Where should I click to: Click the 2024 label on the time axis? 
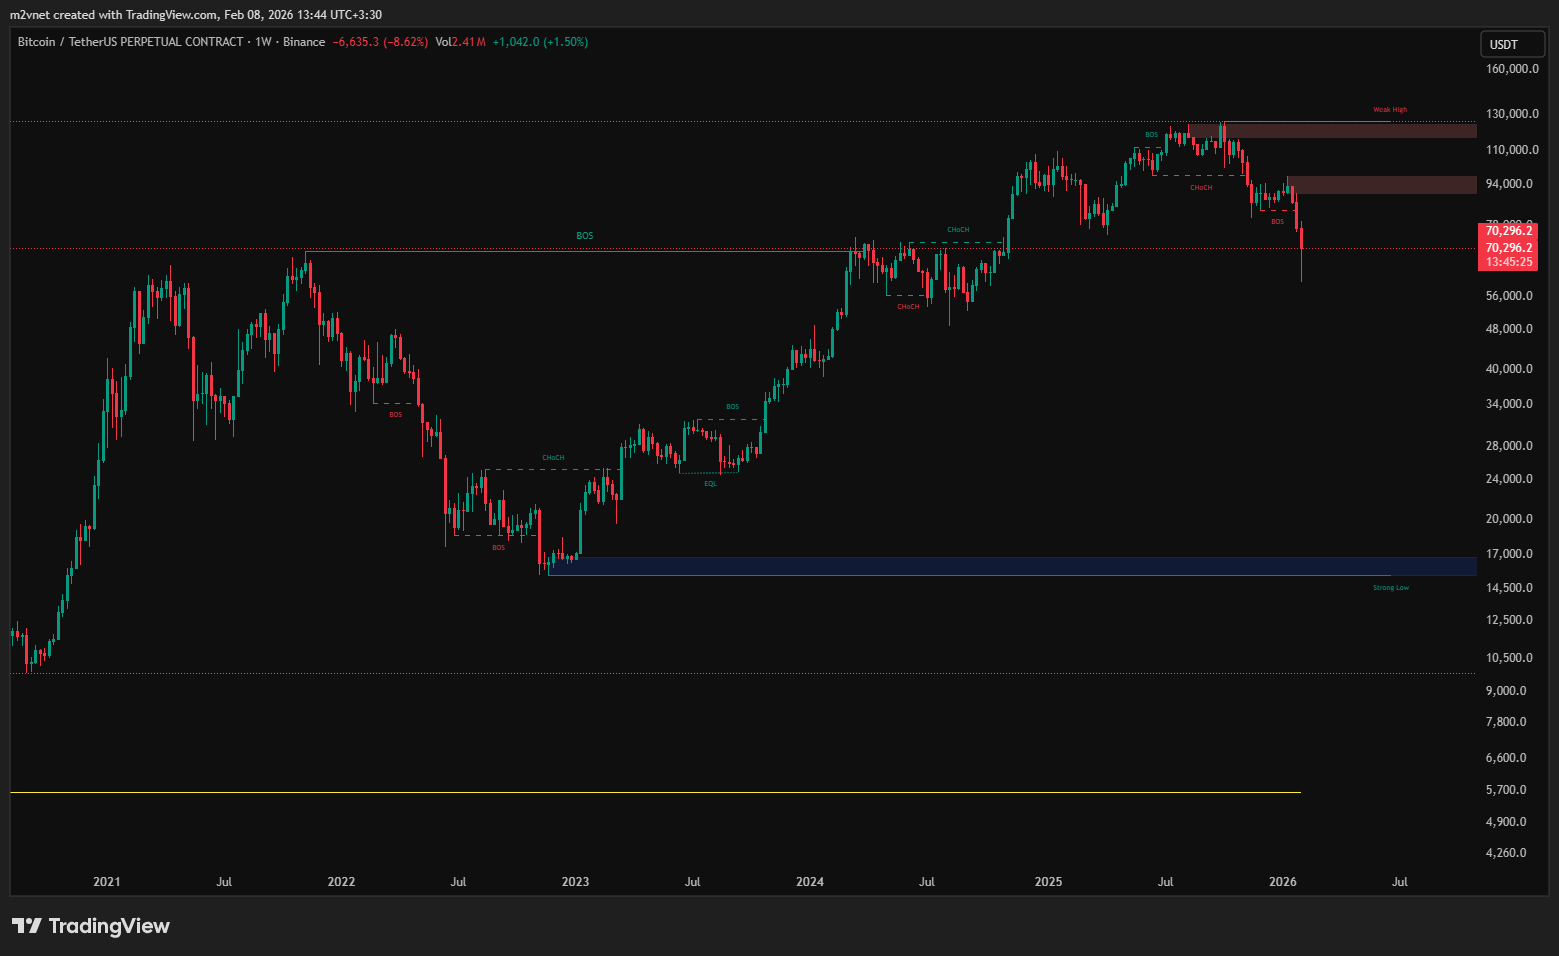pos(810,882)
